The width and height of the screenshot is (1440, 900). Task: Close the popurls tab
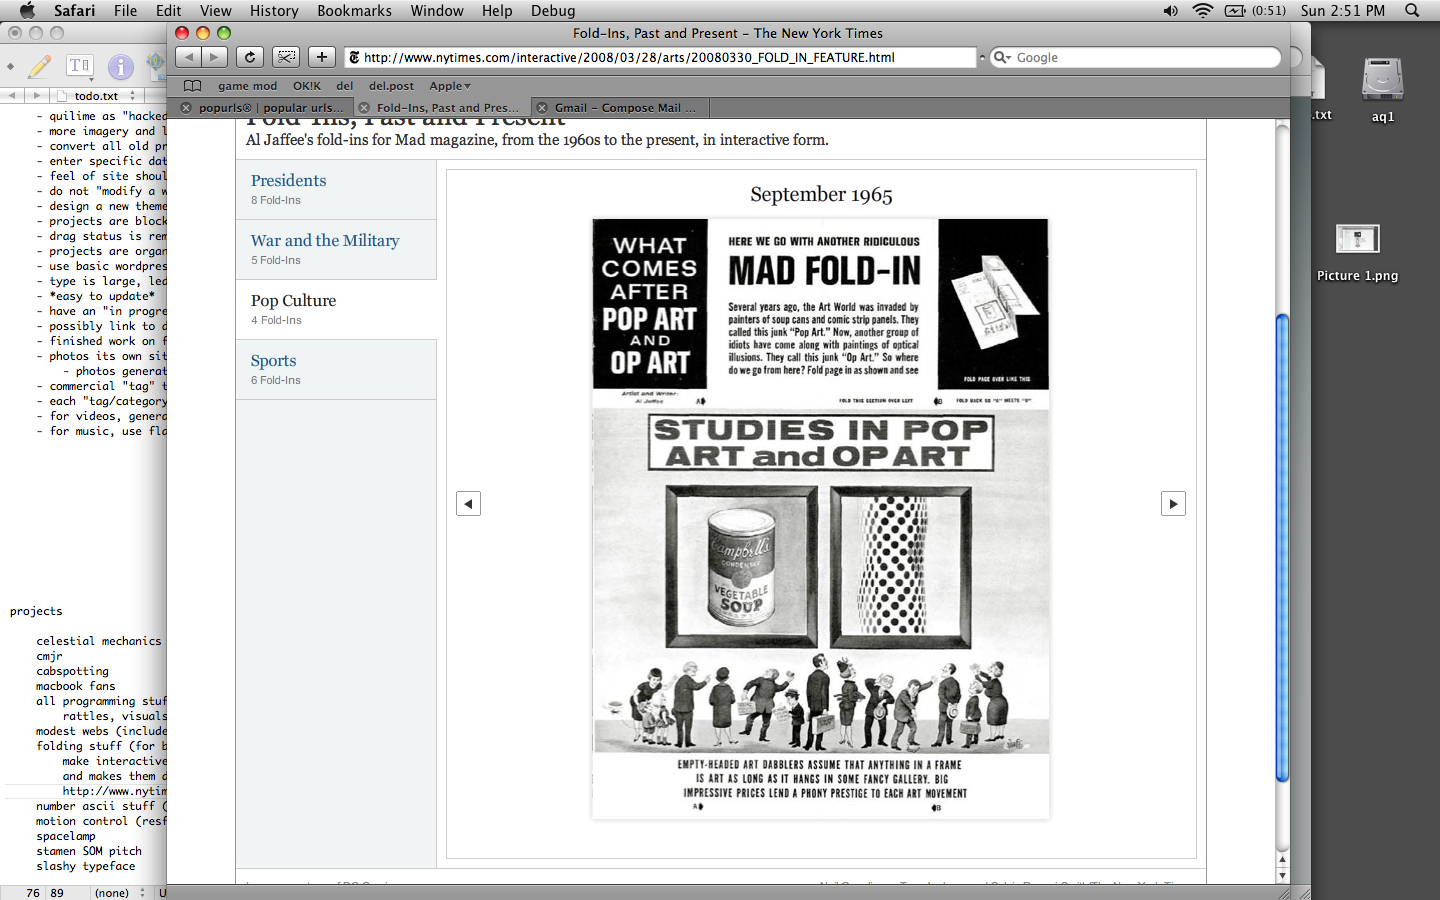[x=186, y=108]
